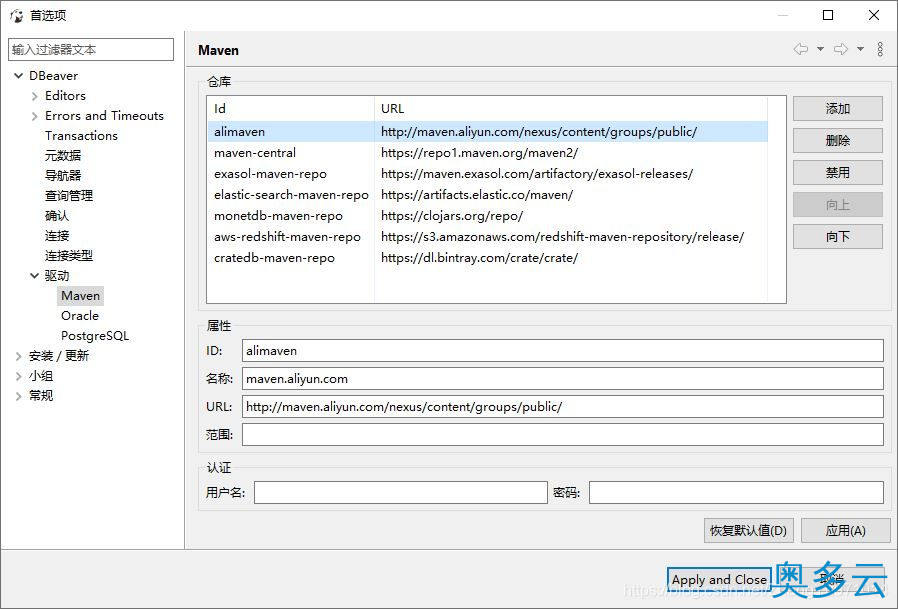Click the Id column header

coord(291,108)
